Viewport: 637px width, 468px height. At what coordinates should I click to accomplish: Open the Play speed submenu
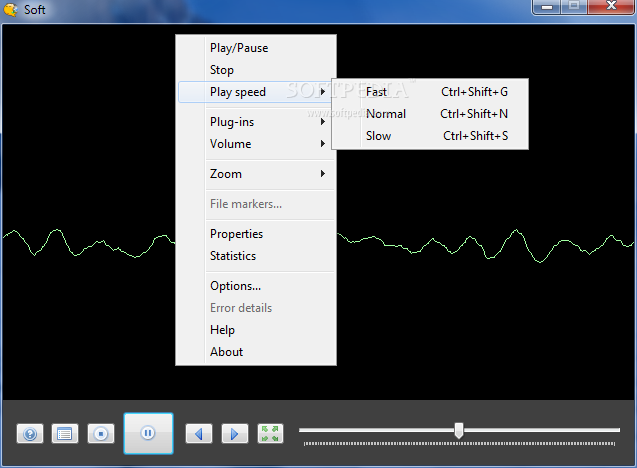[256, 92]
